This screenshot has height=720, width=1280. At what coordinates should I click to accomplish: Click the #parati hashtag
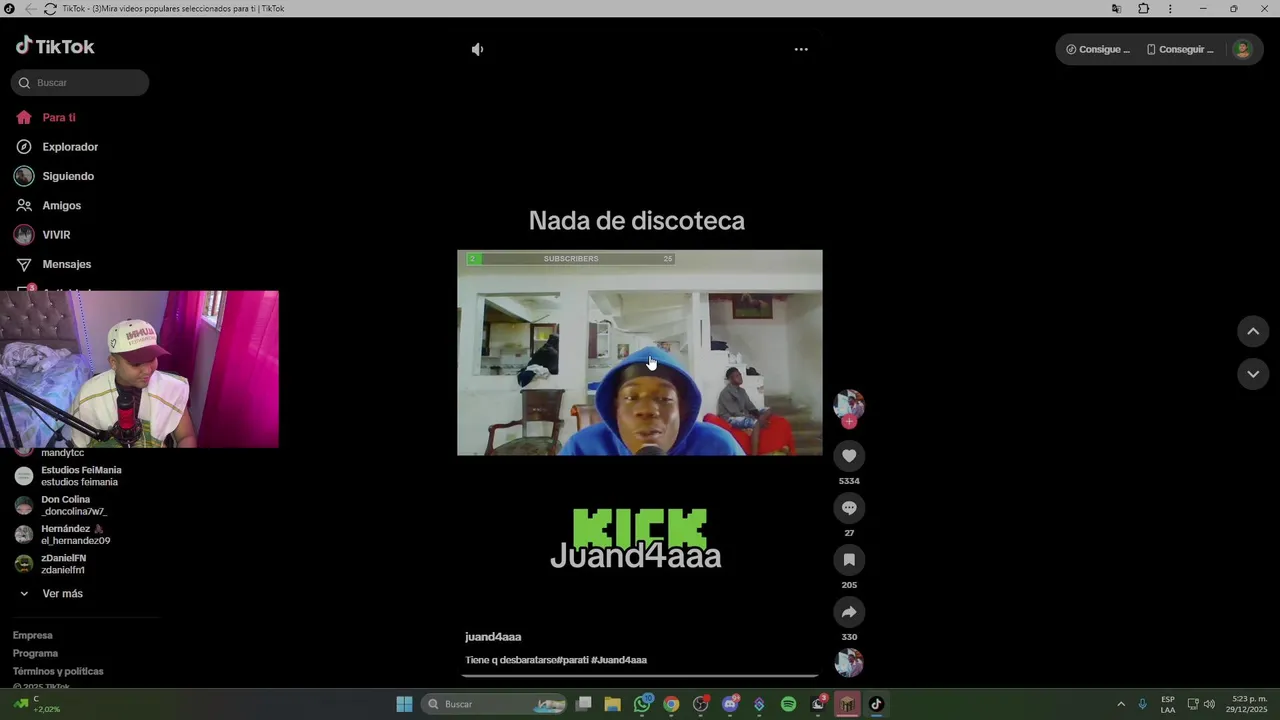[572, 660]
